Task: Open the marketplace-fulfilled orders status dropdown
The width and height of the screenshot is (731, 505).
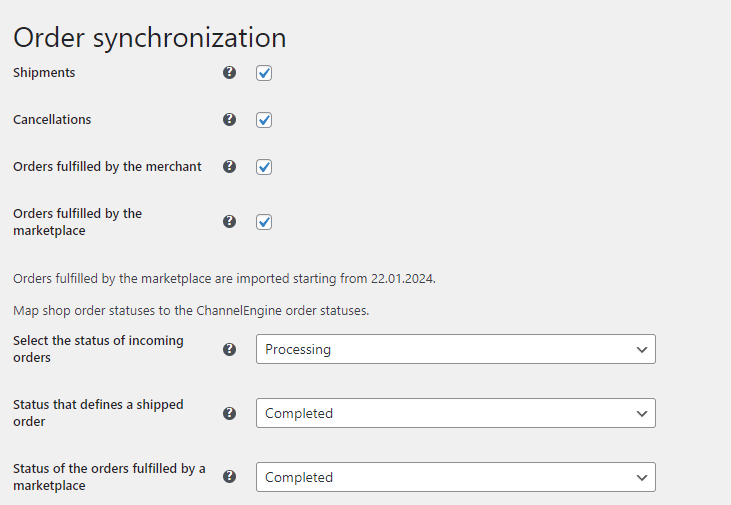Action: tap(455, 477)
